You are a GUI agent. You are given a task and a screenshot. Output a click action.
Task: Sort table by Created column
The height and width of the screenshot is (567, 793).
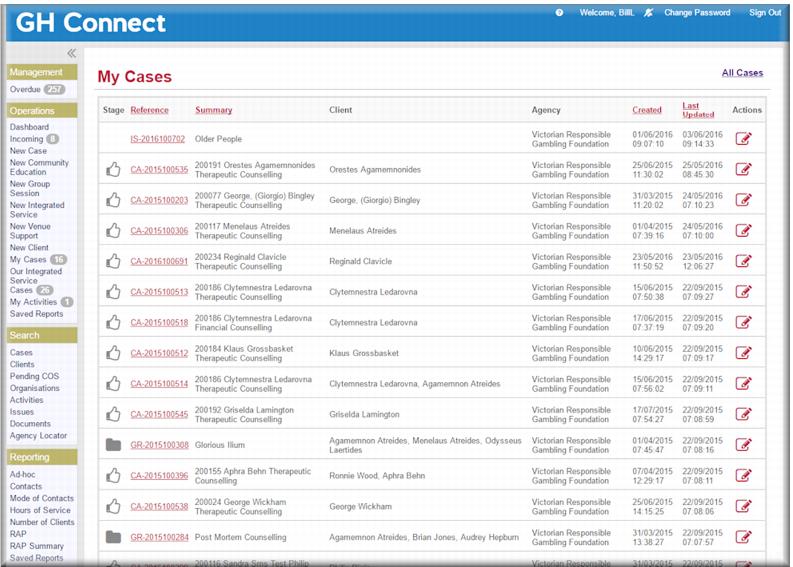click(647, 110)
